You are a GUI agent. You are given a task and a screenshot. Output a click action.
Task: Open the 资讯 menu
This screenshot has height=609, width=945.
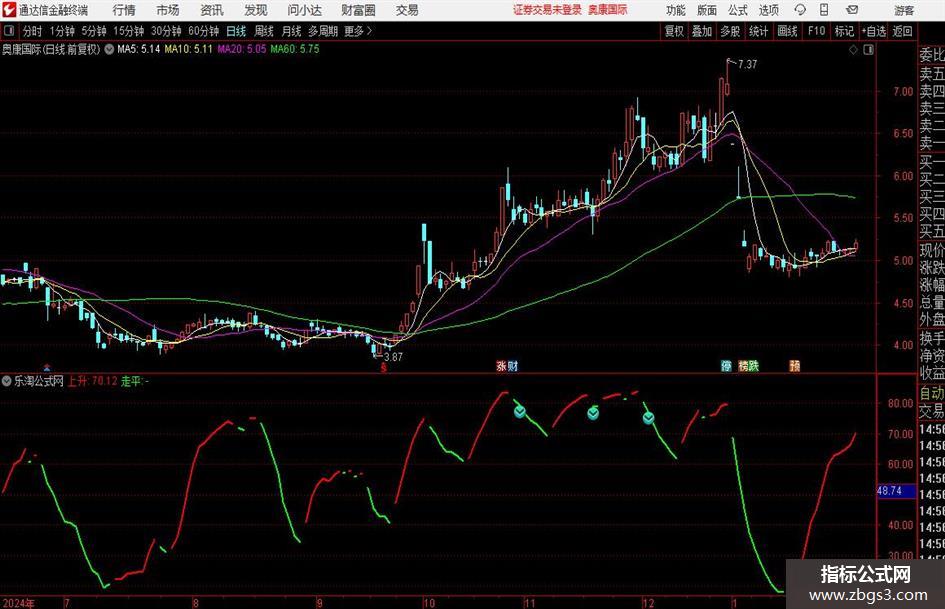[212, 10]
